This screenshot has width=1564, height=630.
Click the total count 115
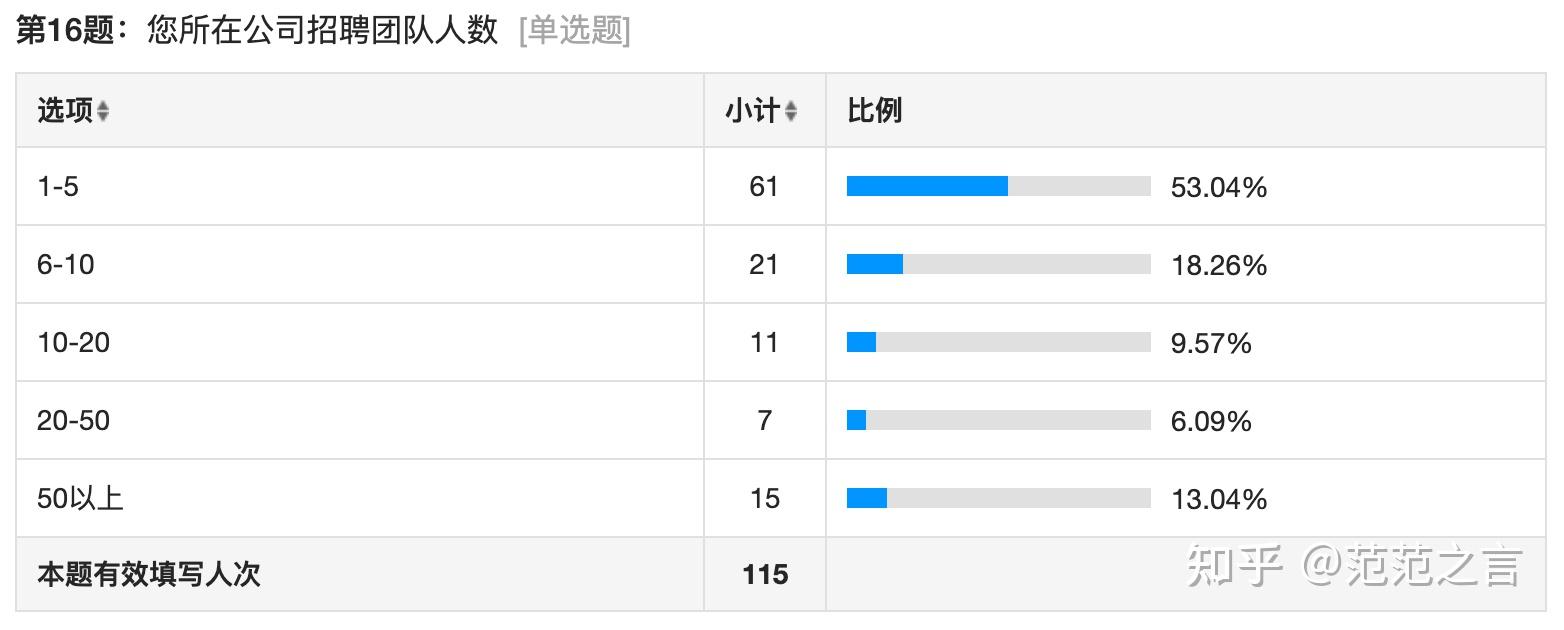point(765,575)
